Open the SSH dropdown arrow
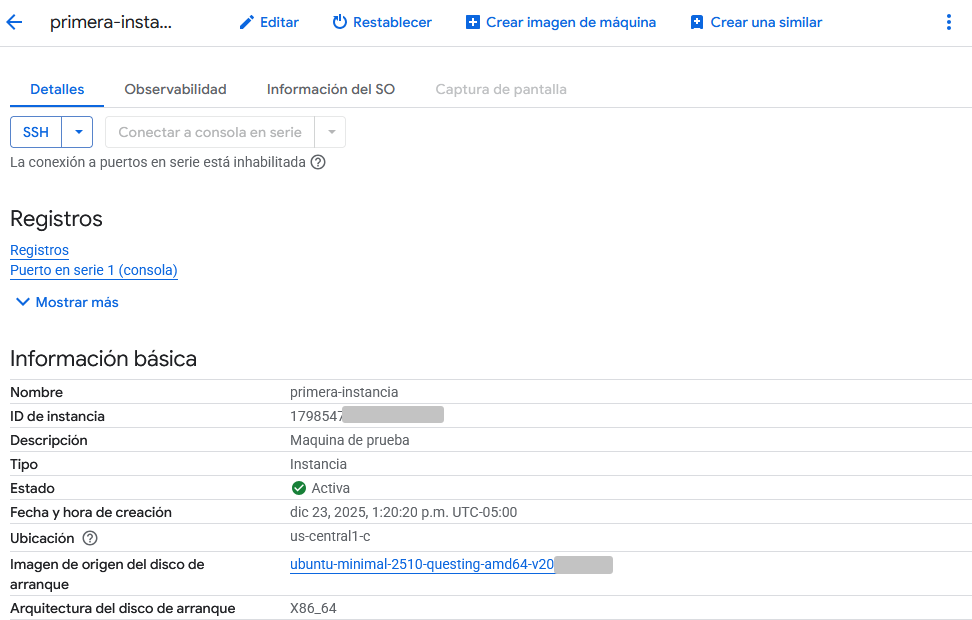The height and width of the screenshot is (620, 972). [x=77, y=132]
